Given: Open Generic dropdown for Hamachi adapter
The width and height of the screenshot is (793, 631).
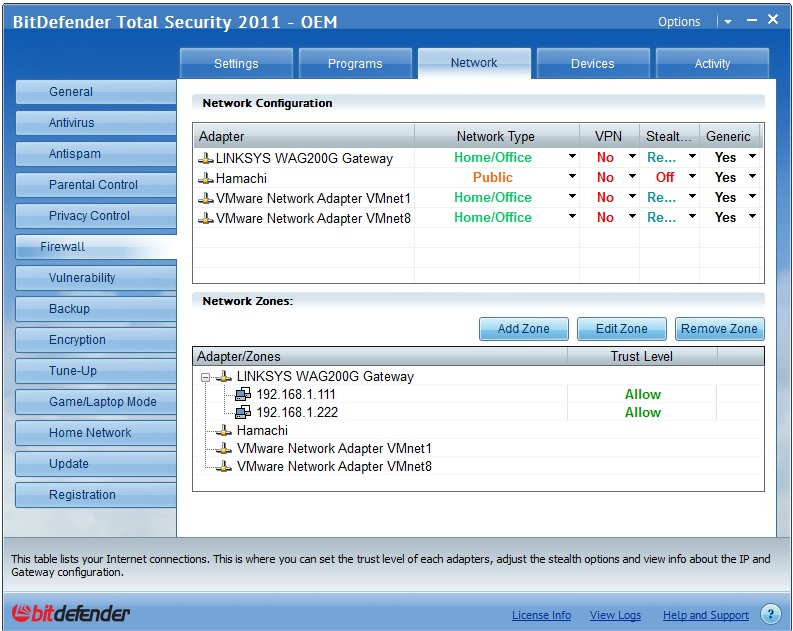Looking at the screenshot, I should (753, 176).
